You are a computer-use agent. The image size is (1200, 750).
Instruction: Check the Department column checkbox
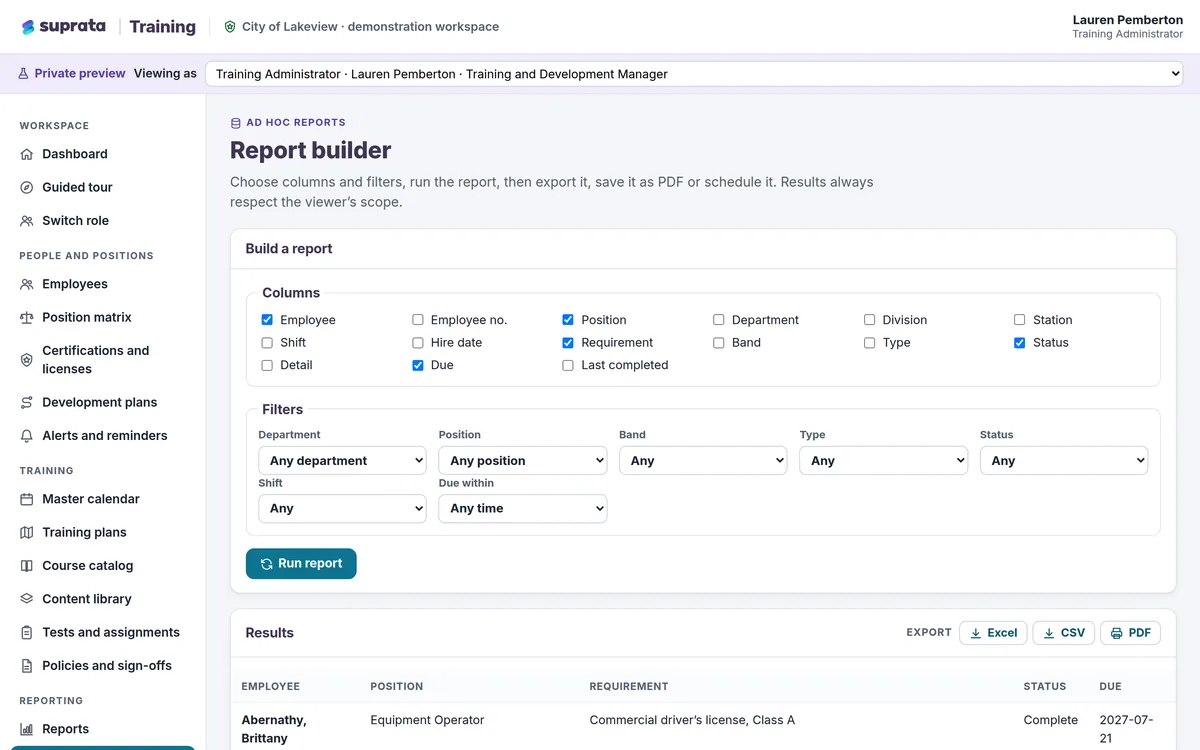point(719,320)
